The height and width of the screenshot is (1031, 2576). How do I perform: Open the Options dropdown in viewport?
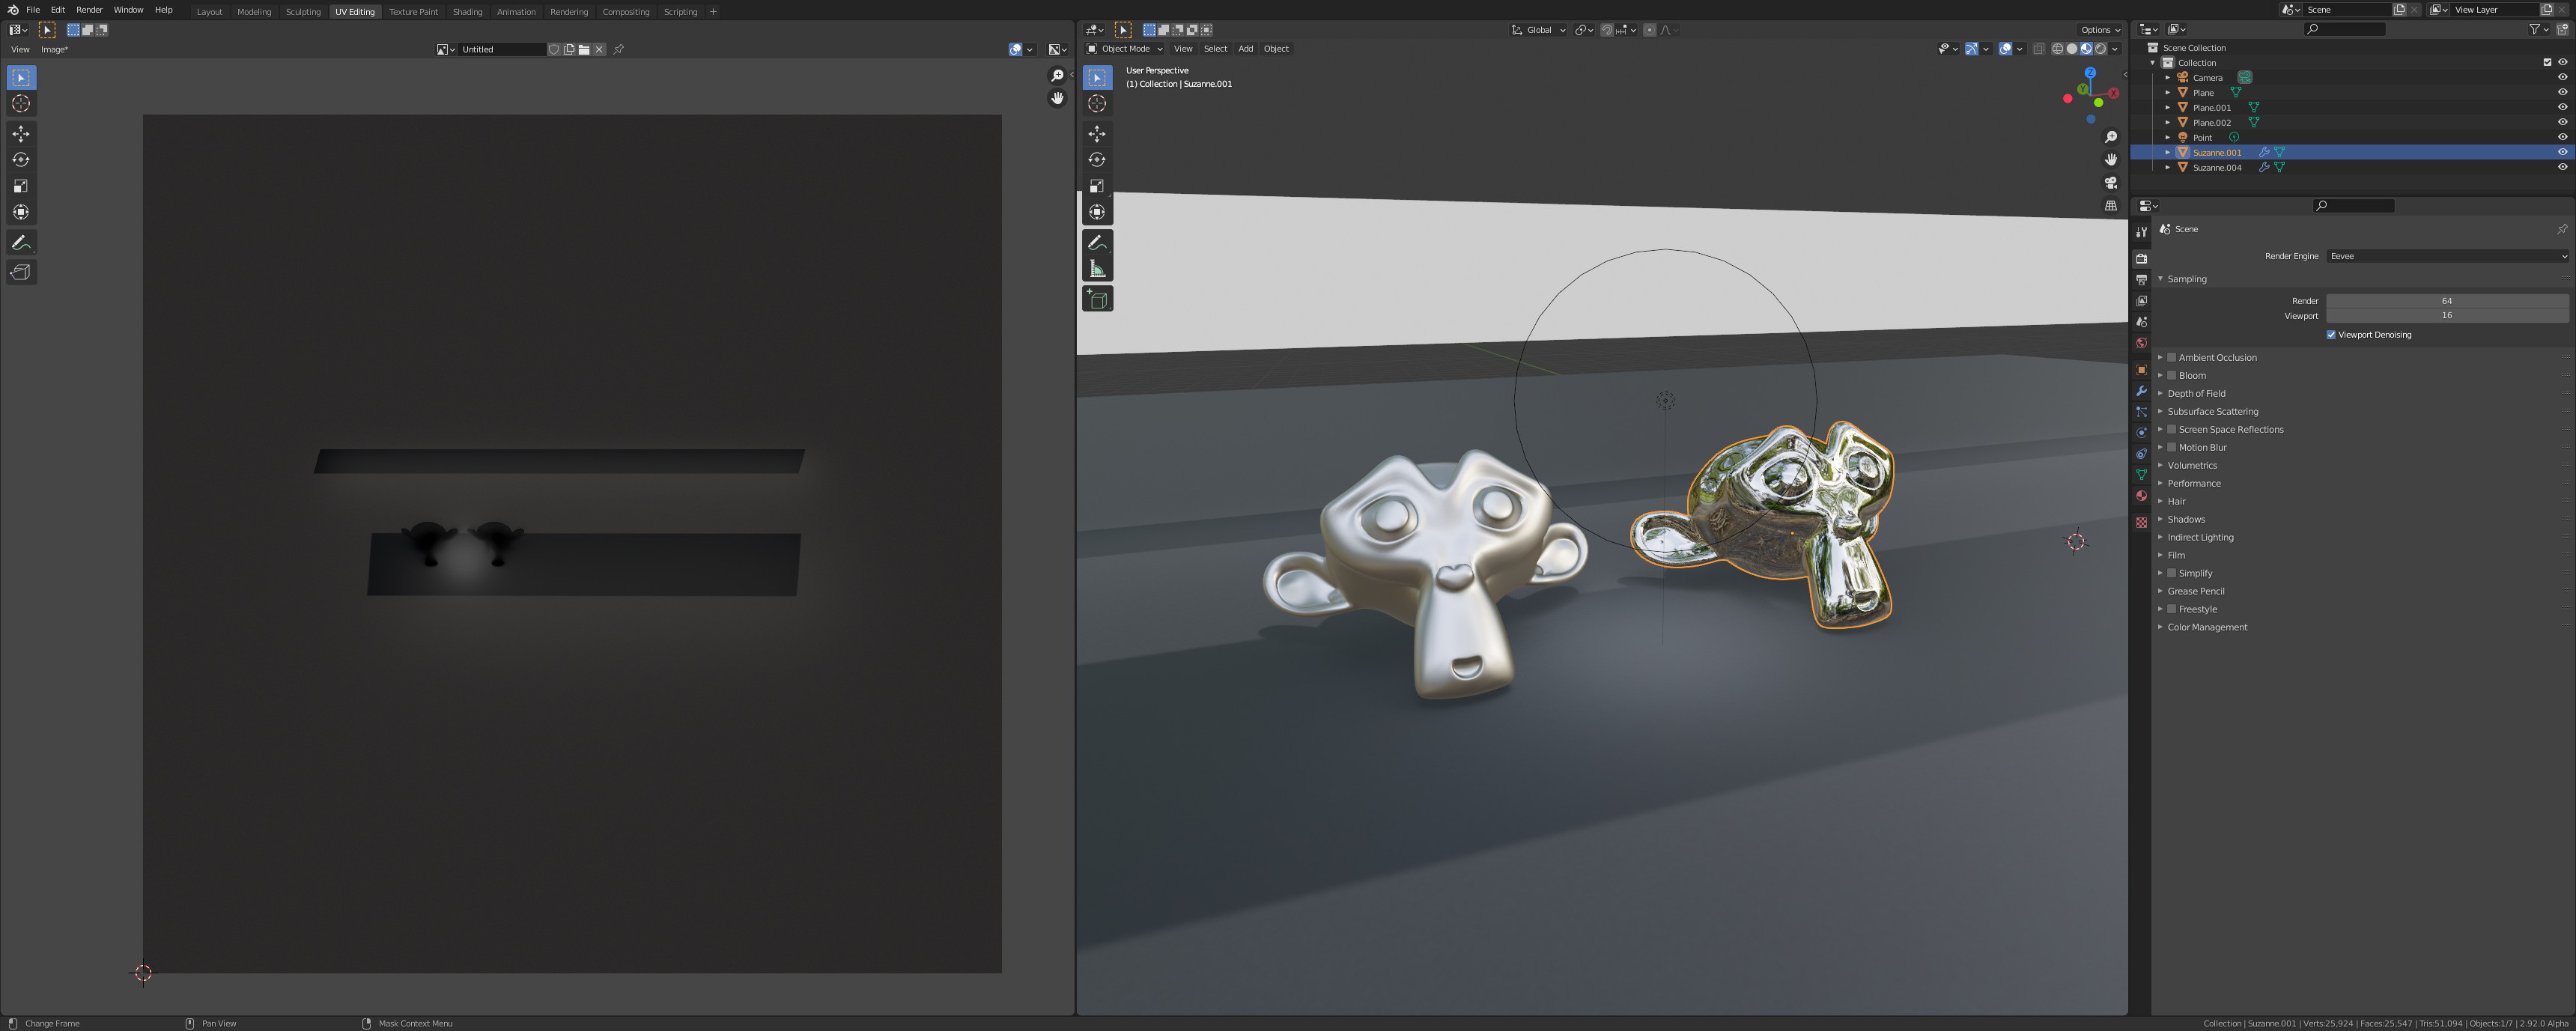coord(2099,30)
